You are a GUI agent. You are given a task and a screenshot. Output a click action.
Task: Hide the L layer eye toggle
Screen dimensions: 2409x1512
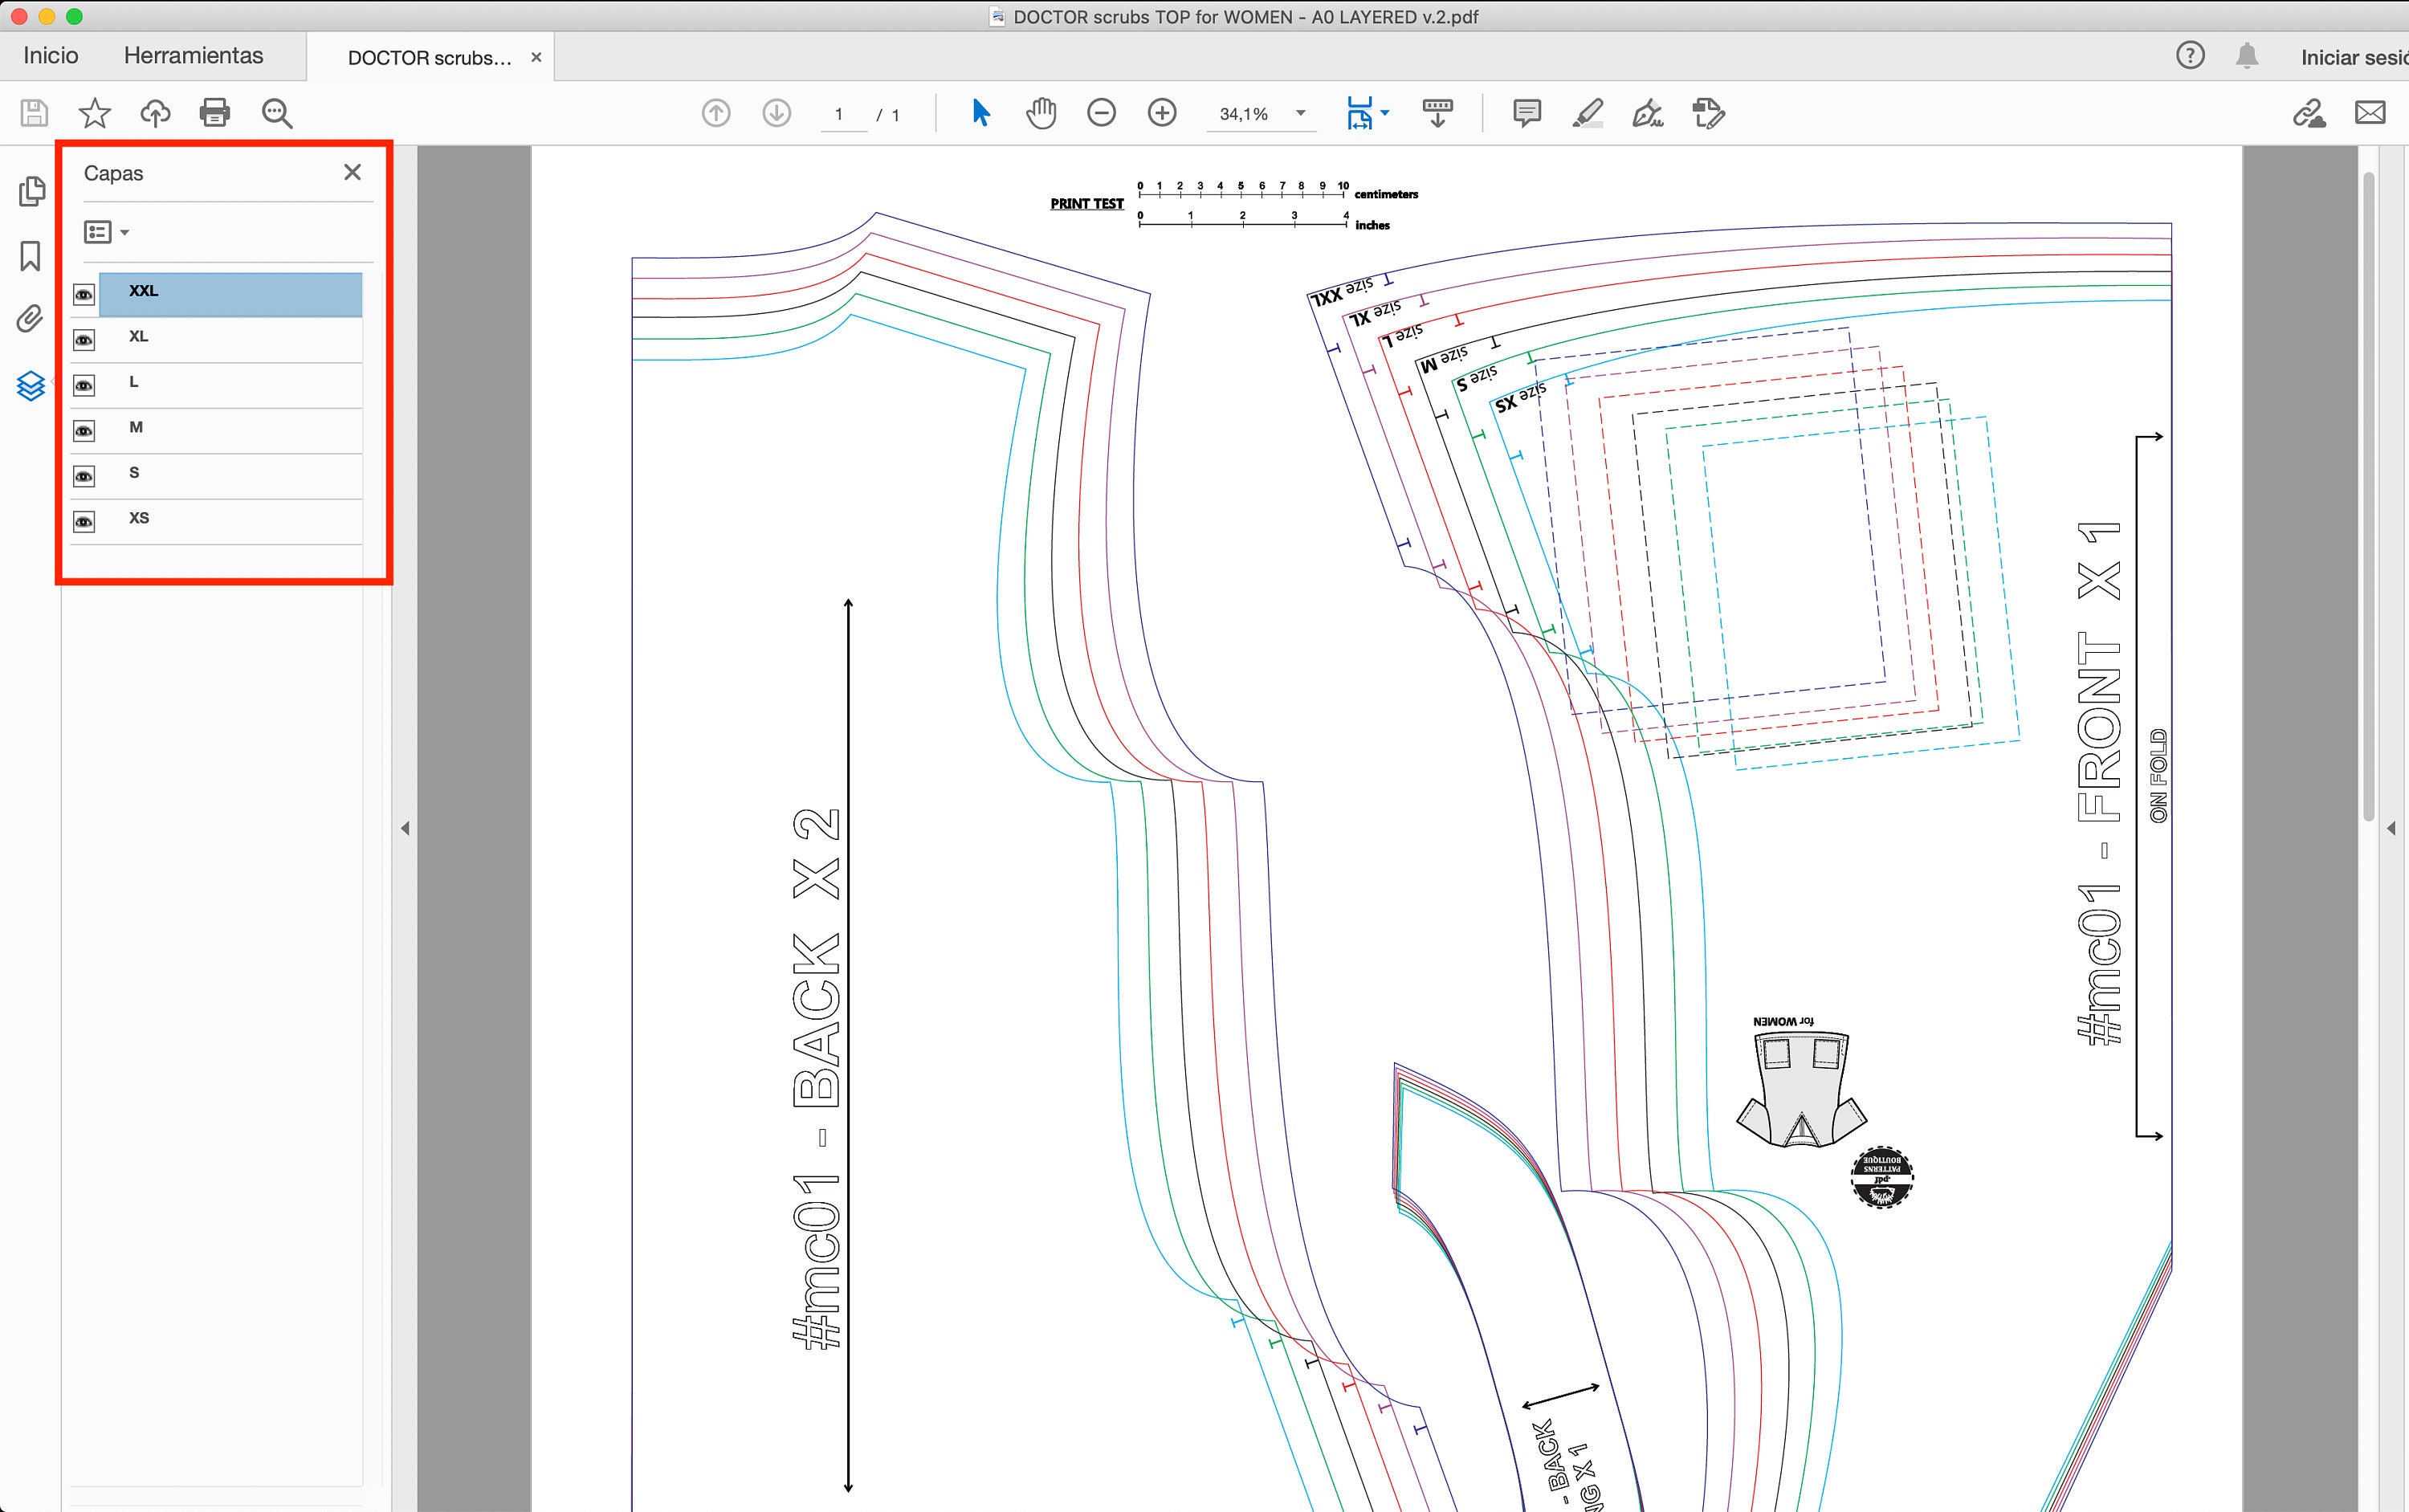click(84, 386)
